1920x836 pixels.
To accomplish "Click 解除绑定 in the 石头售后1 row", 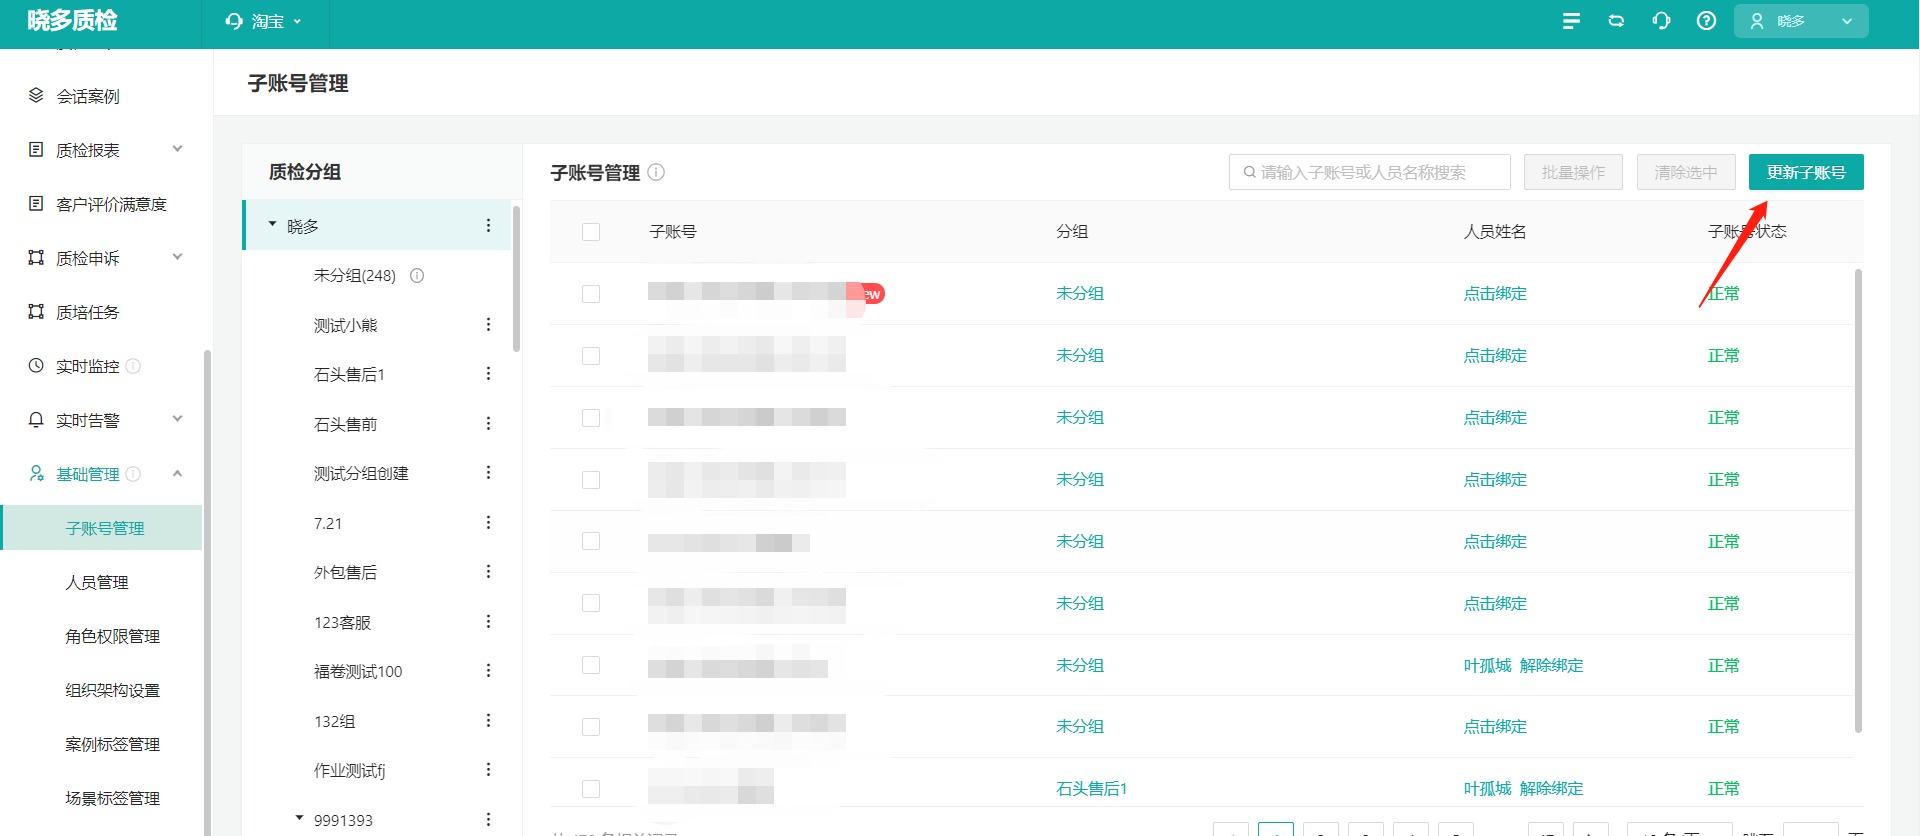I will coord(1551,788).
